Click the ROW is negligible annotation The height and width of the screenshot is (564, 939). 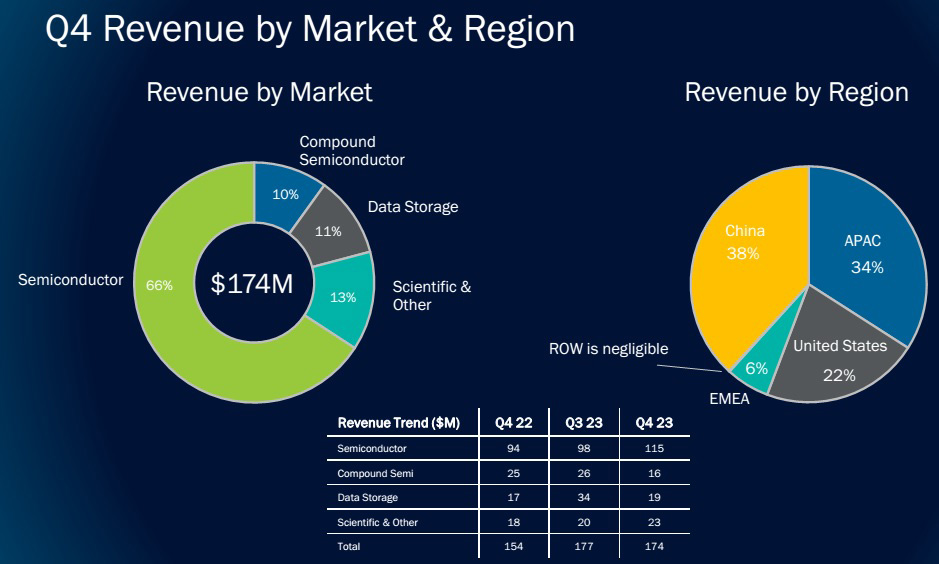608,349
